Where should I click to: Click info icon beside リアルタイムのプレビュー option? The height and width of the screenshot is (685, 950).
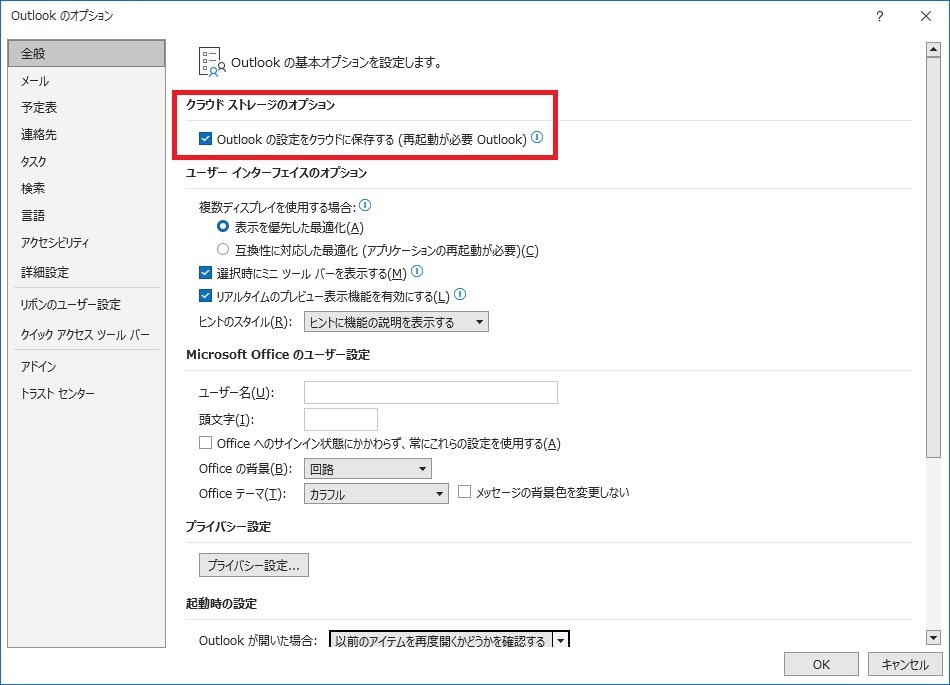(x=460, y=294)
